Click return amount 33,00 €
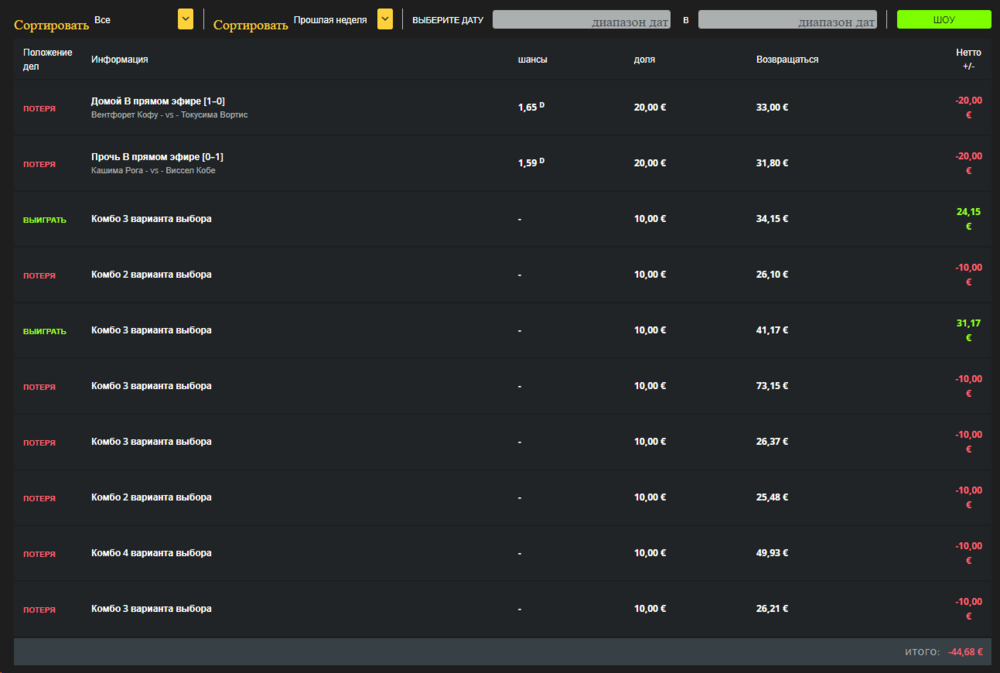 pos(772,107)
